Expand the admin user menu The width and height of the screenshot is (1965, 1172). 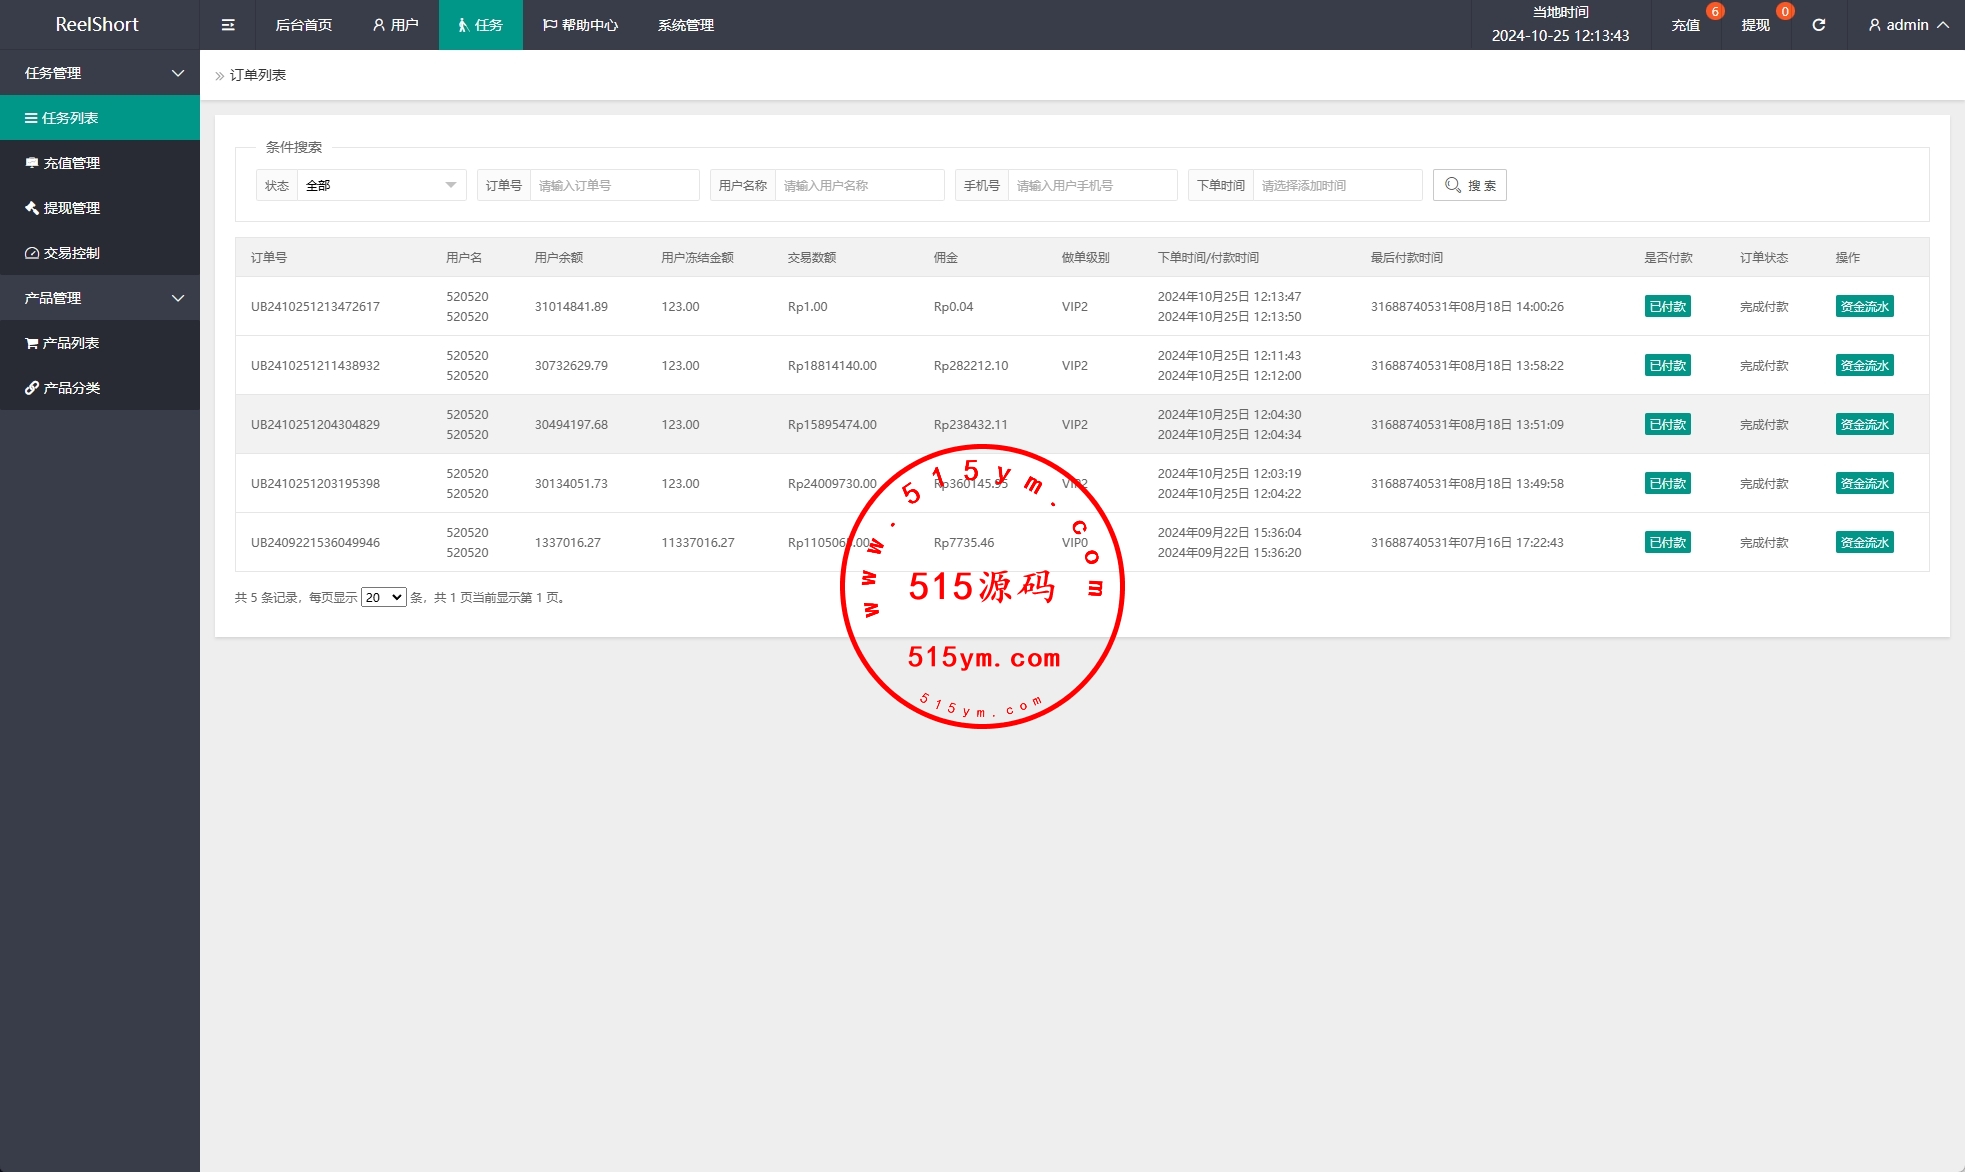(x=1908, y=25)
